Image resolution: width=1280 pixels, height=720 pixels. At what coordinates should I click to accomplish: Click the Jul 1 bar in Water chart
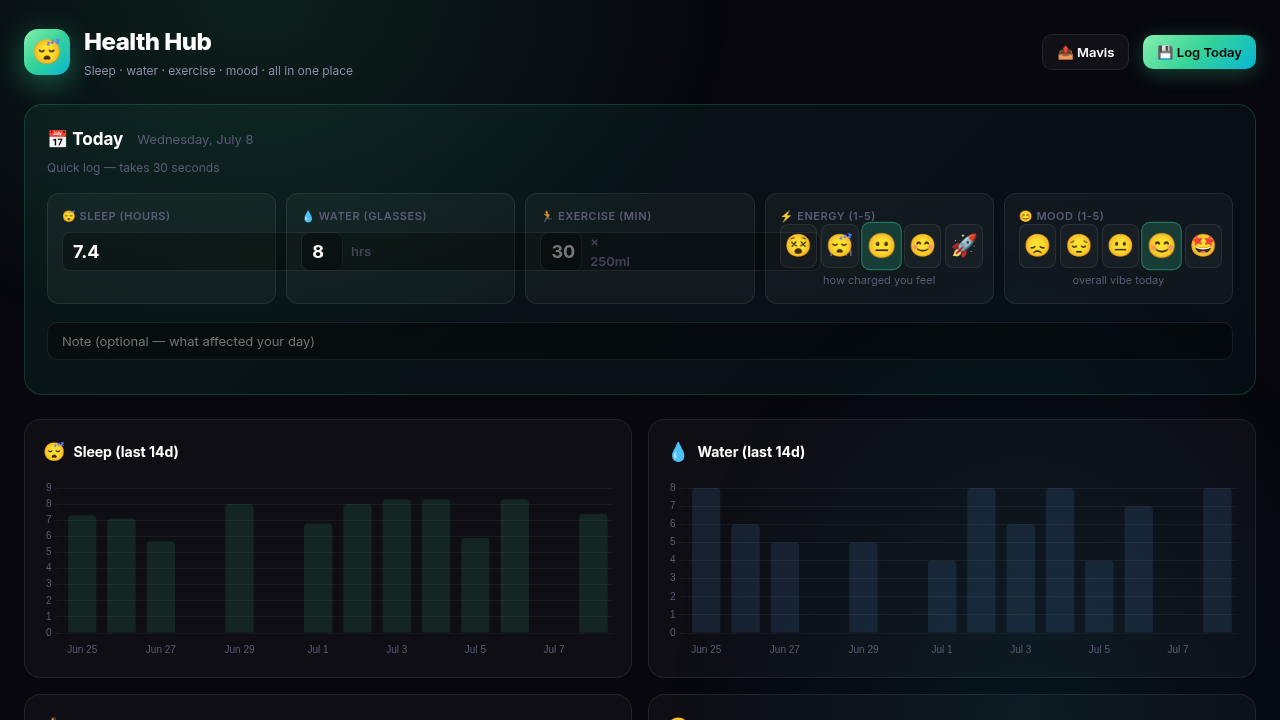[x=942, y=596]
